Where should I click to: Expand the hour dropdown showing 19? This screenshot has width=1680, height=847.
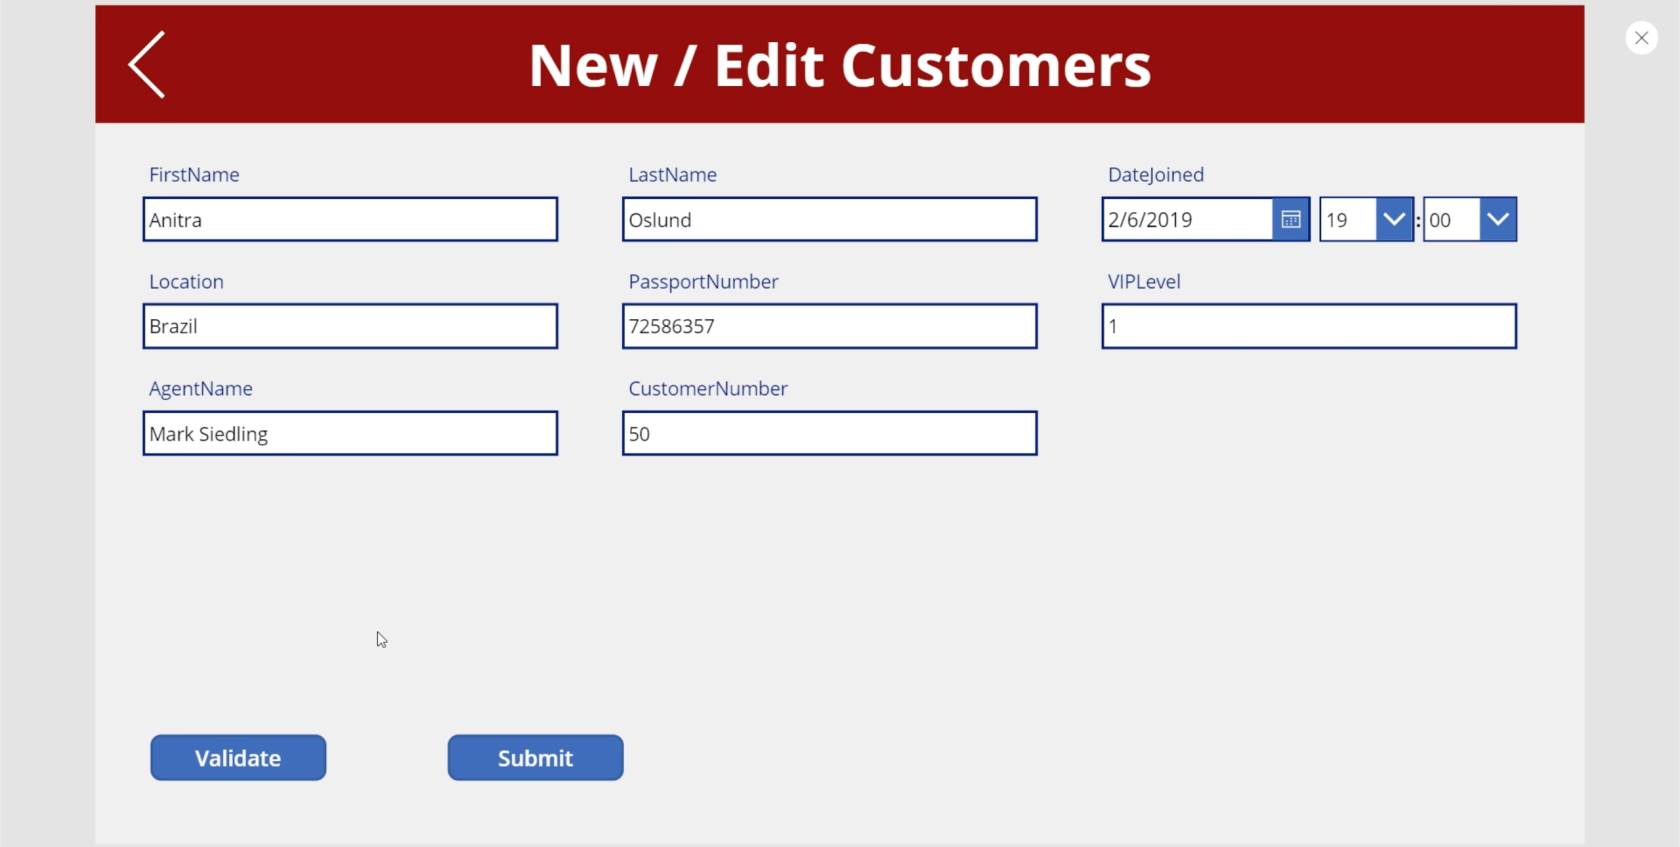pos(1394,219)
